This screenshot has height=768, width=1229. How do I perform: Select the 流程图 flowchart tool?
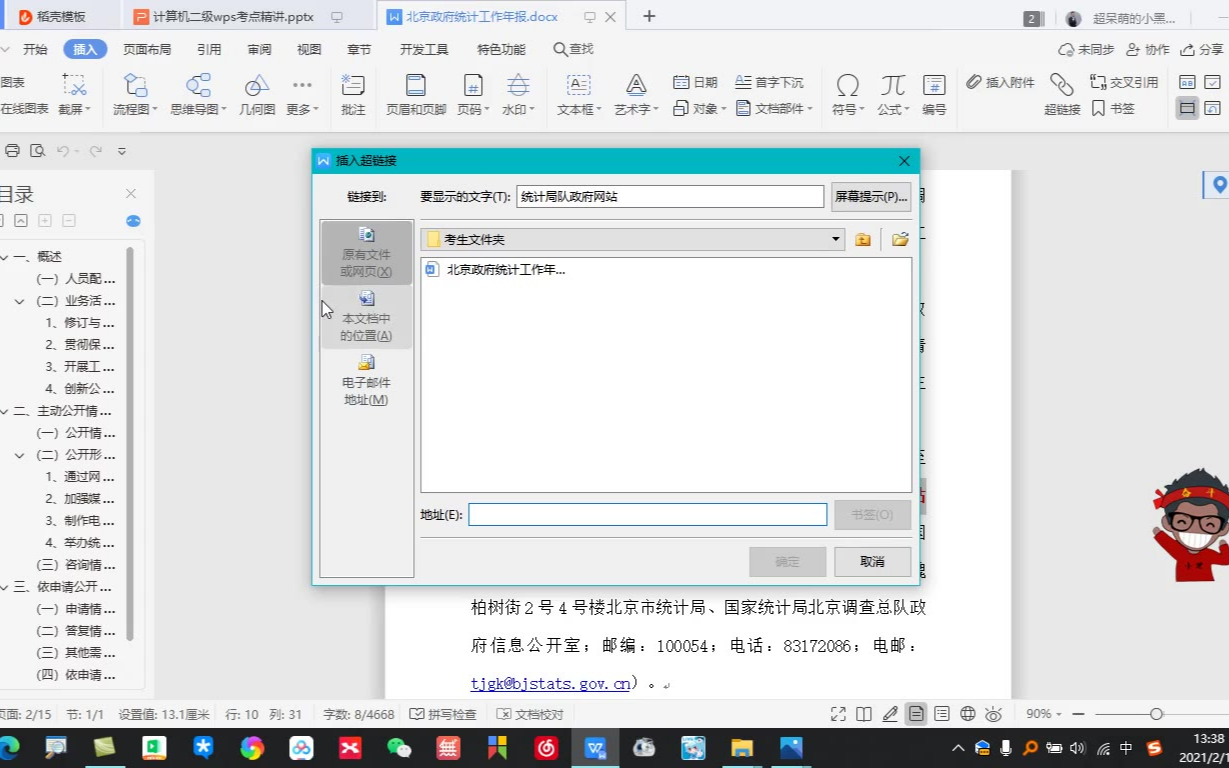click(135, 94)
